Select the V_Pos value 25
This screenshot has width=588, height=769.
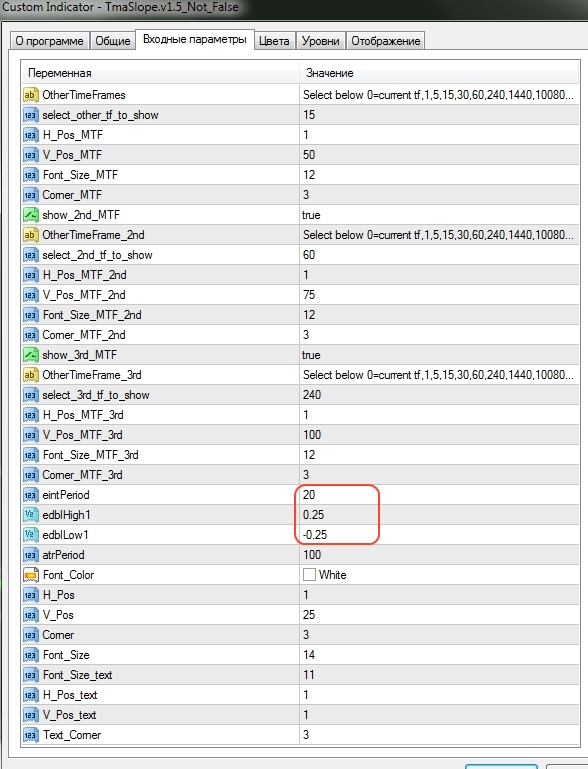[309, 615]
